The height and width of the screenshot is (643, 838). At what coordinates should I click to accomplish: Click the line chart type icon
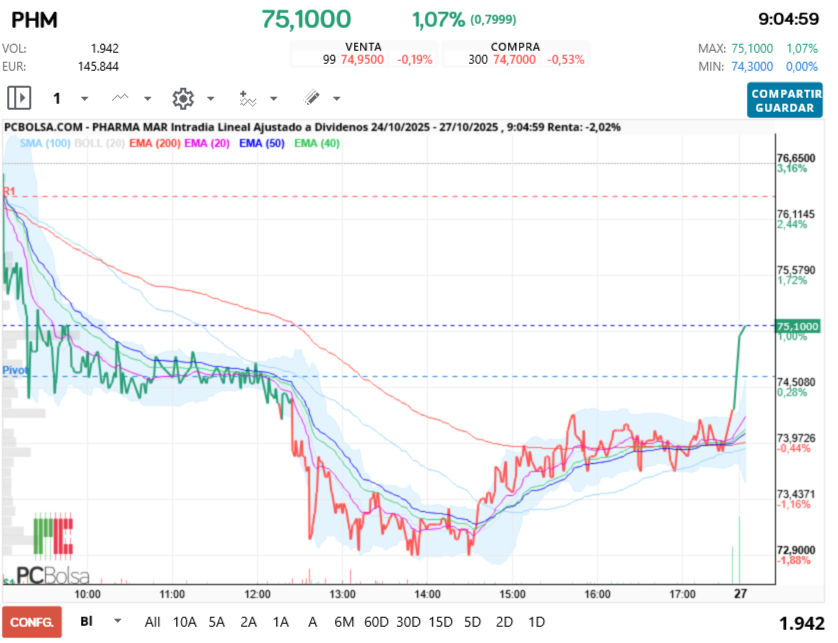tap(121, 98)
